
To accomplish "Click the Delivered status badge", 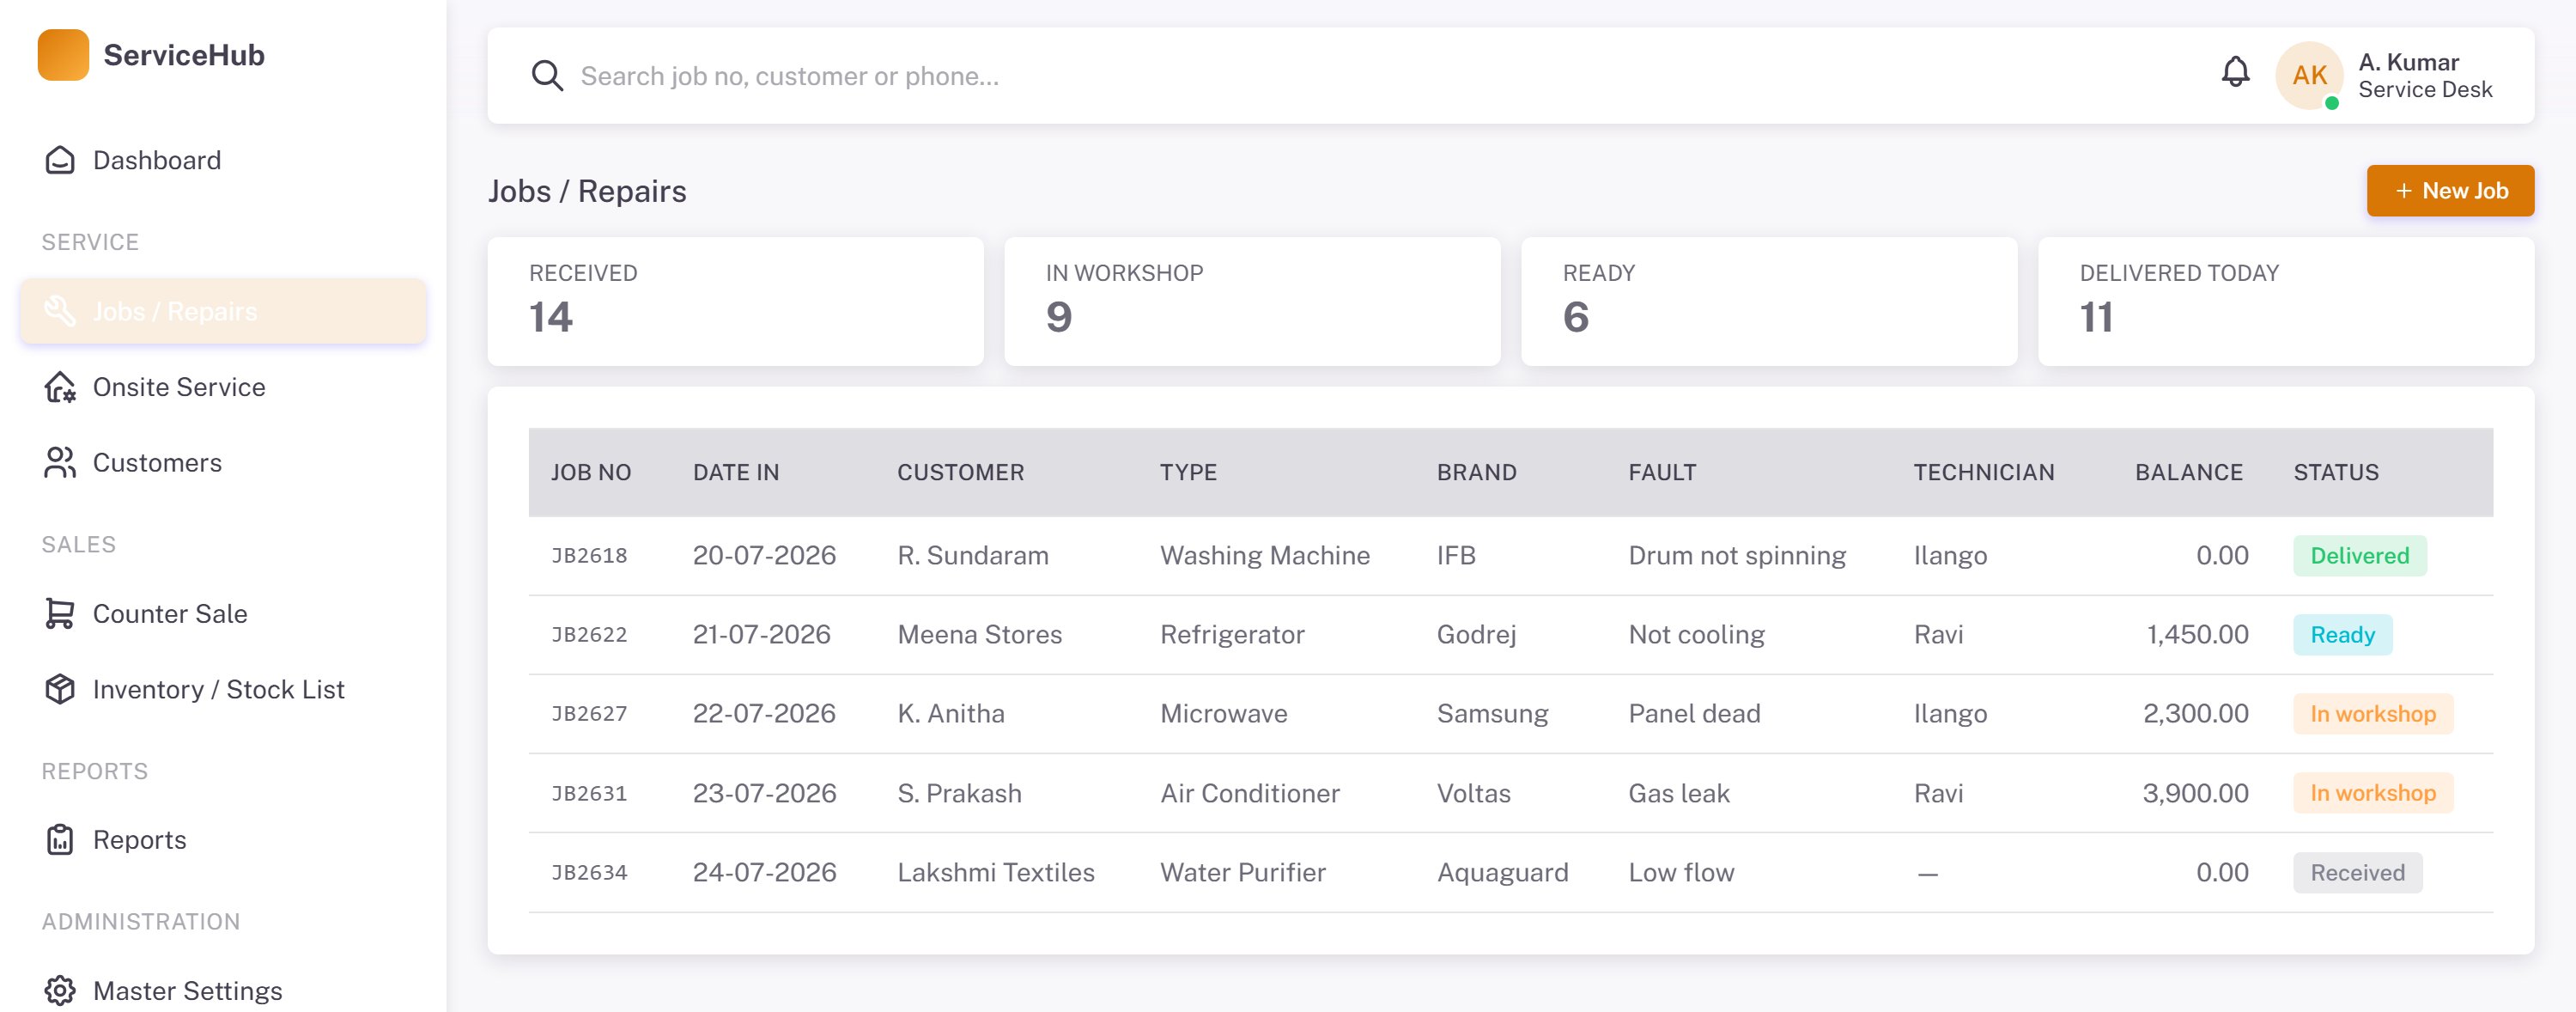I will pos(2359,556).
